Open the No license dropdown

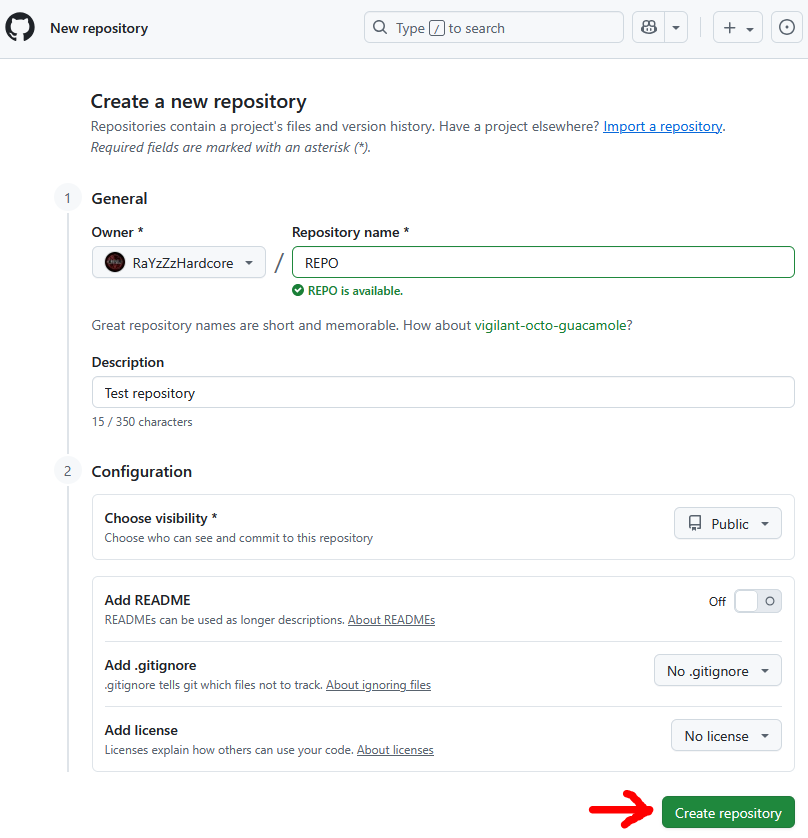725,736
